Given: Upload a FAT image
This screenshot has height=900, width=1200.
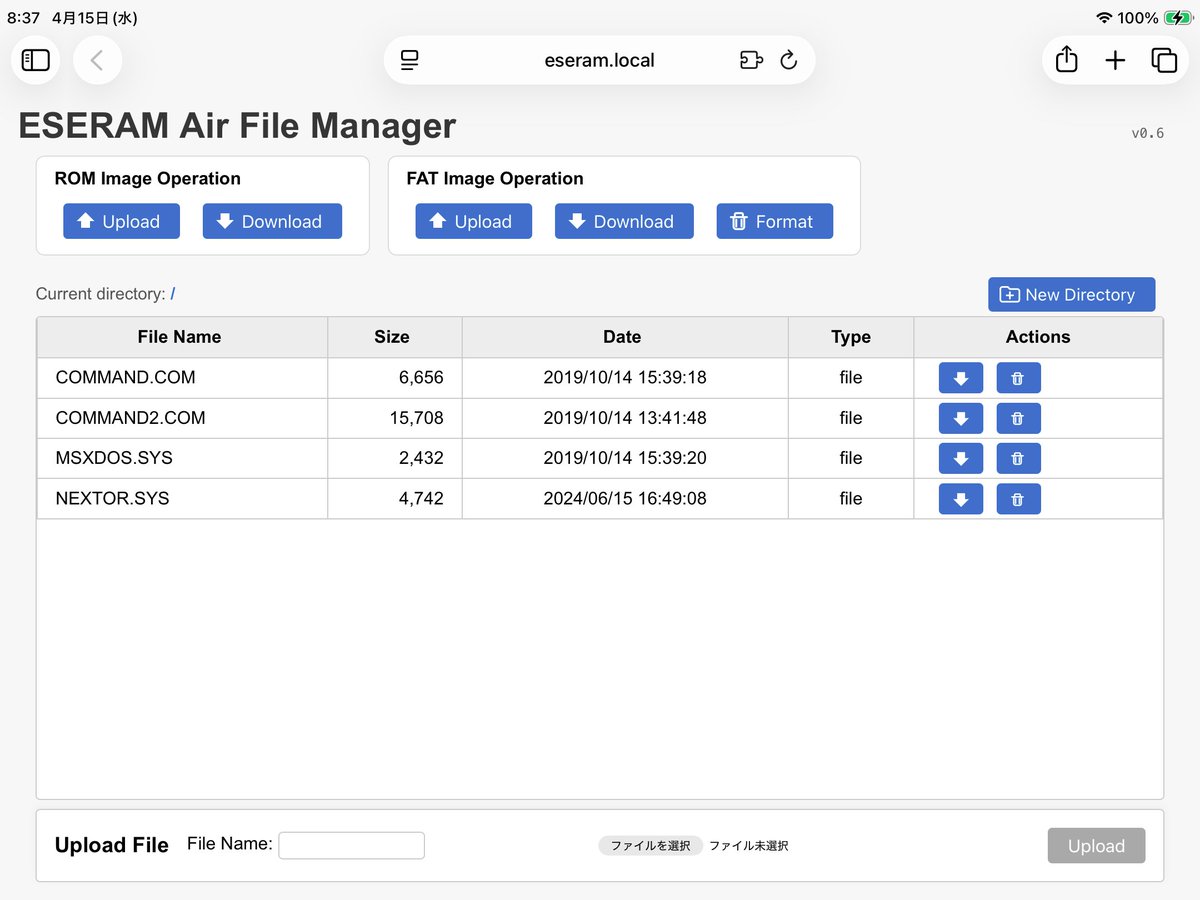Looking at the screenshot, I should 473,221.
